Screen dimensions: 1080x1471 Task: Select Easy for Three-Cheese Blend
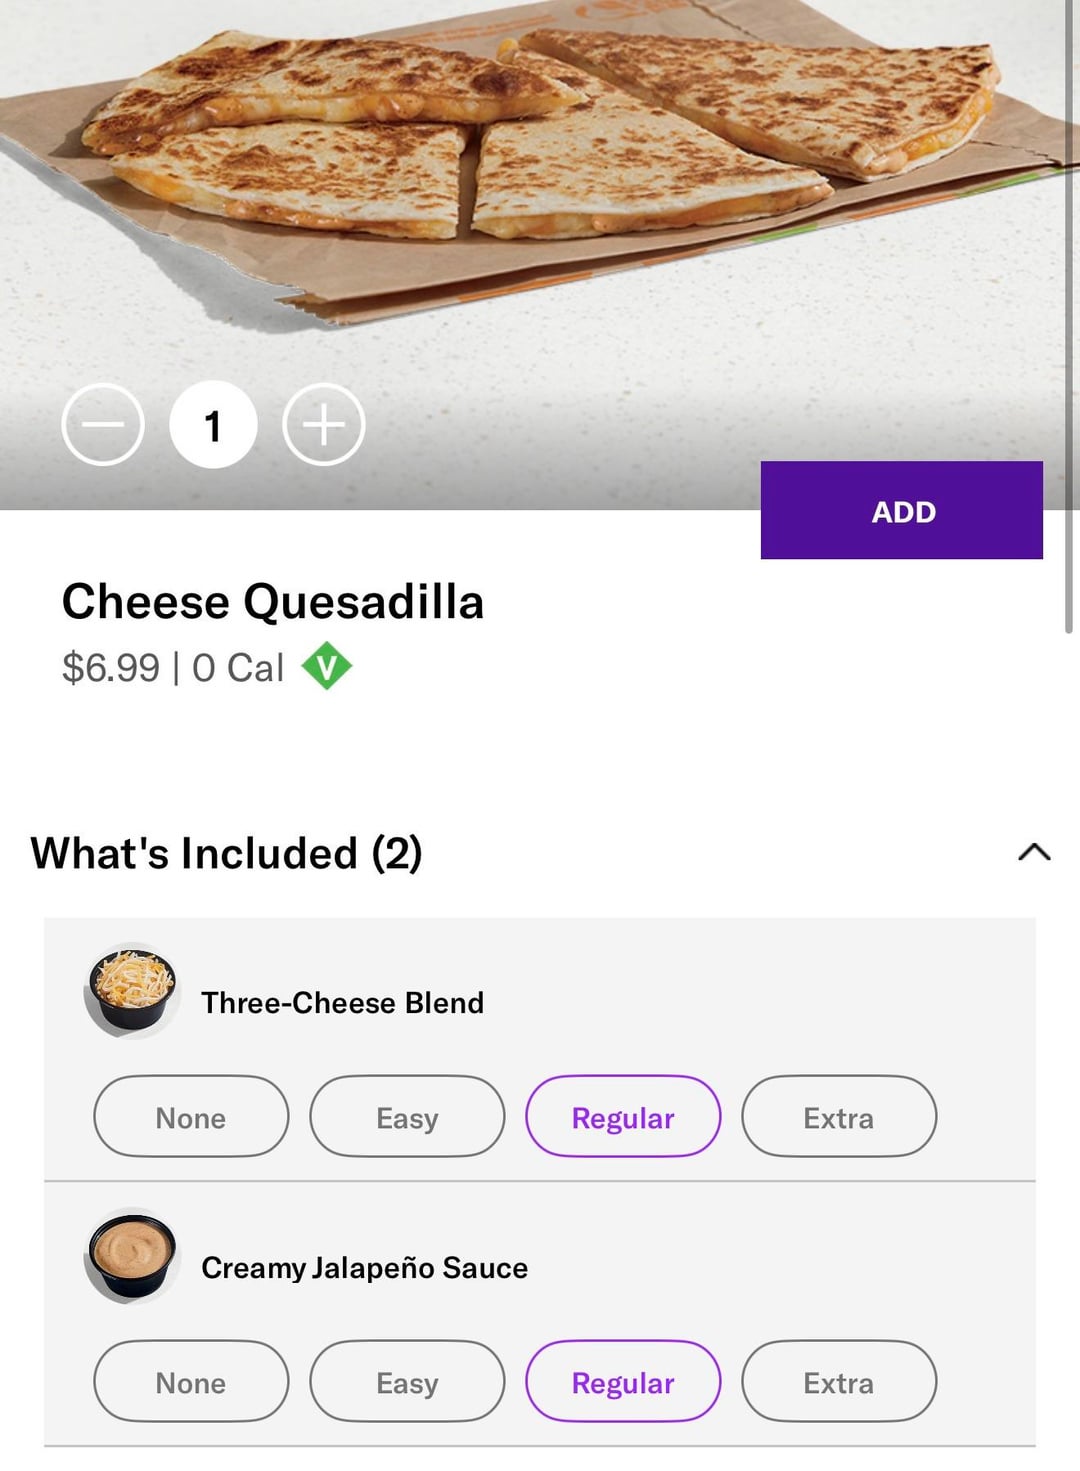coord(407,1117)
